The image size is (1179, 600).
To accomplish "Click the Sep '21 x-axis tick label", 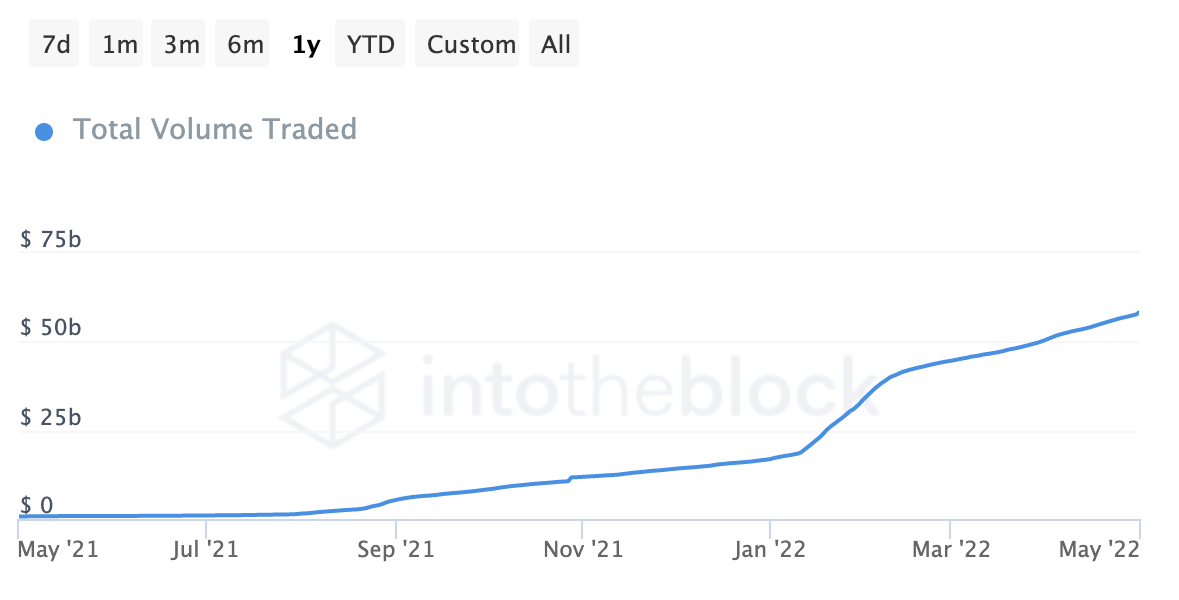I will [396, 548].
